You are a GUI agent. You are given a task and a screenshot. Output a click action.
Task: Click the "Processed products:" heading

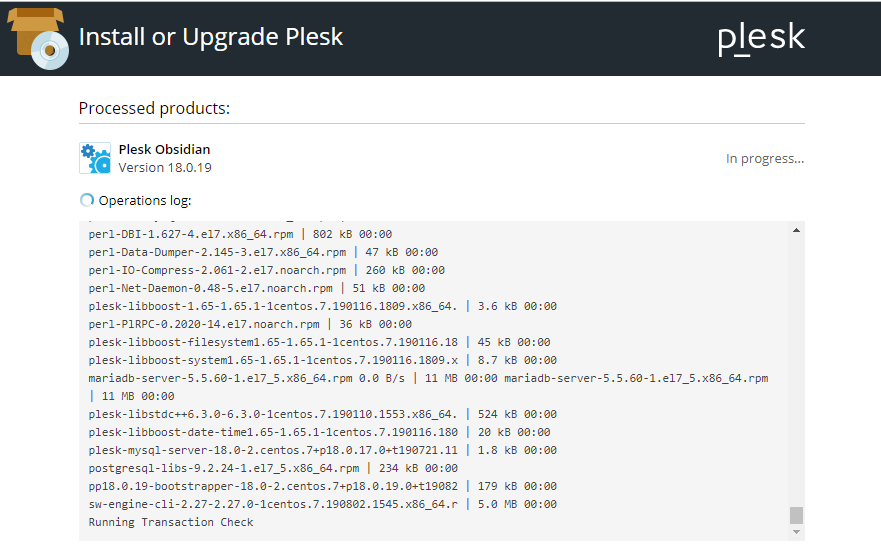point(154,108)
